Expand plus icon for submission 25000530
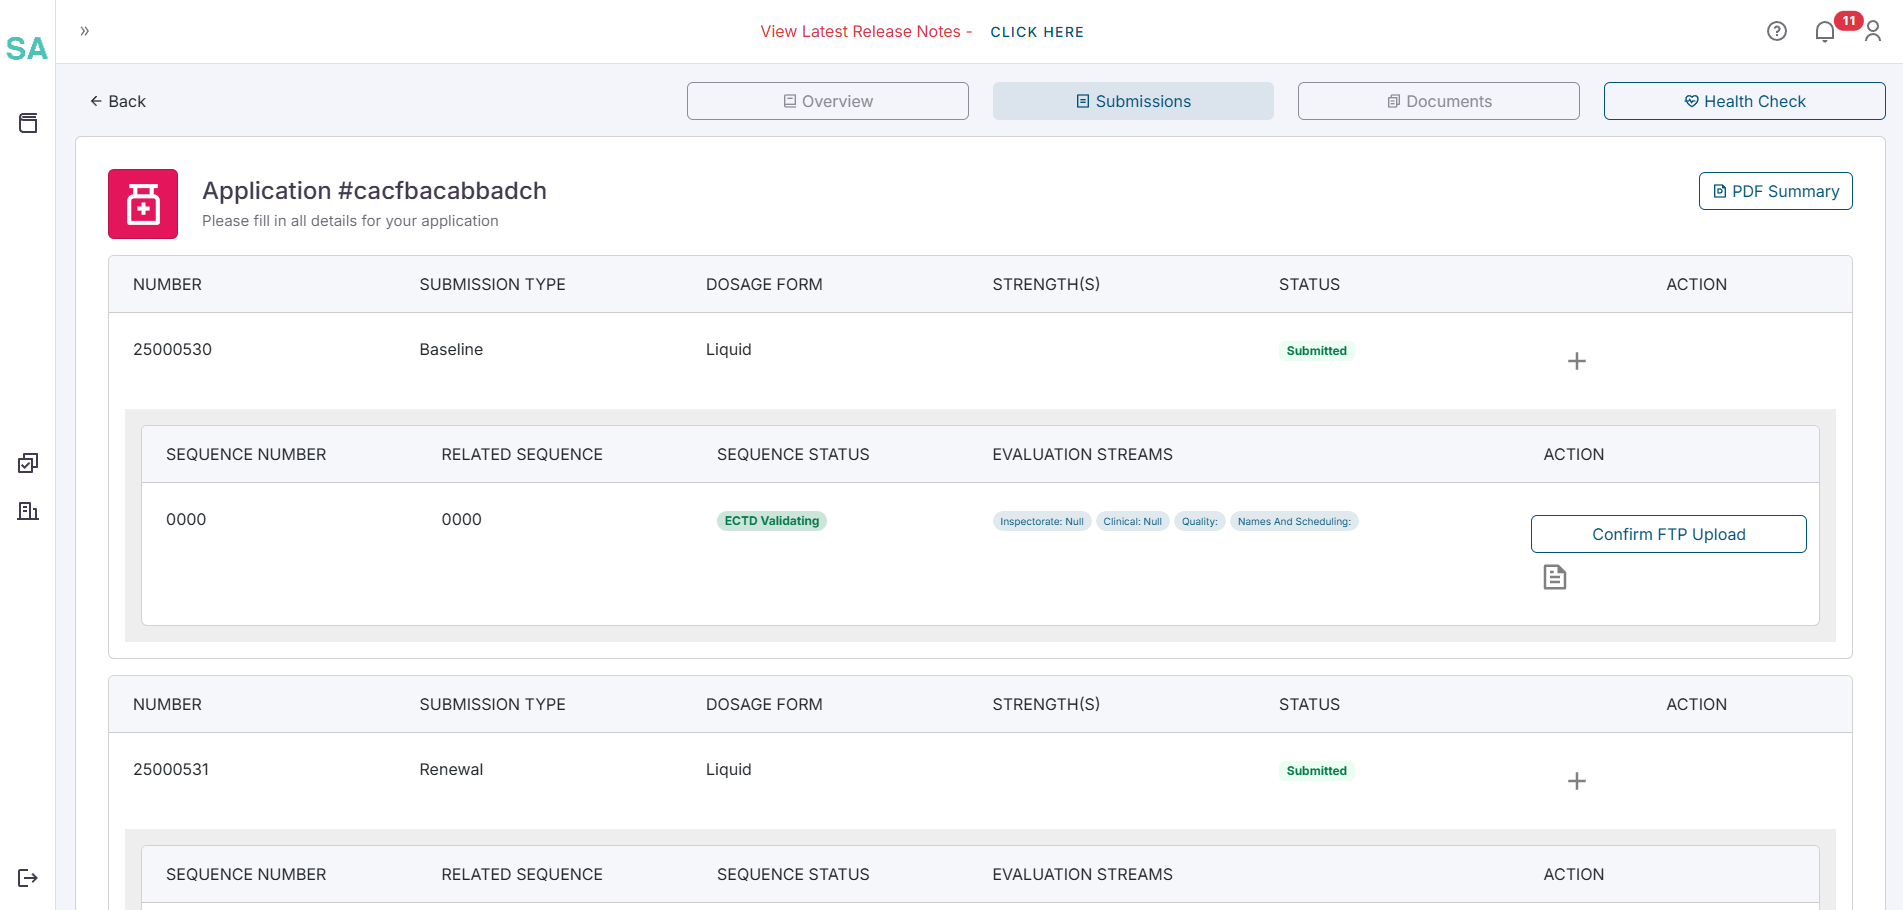The height and width of the screenshot is (910, 1903). [1576, 361]
